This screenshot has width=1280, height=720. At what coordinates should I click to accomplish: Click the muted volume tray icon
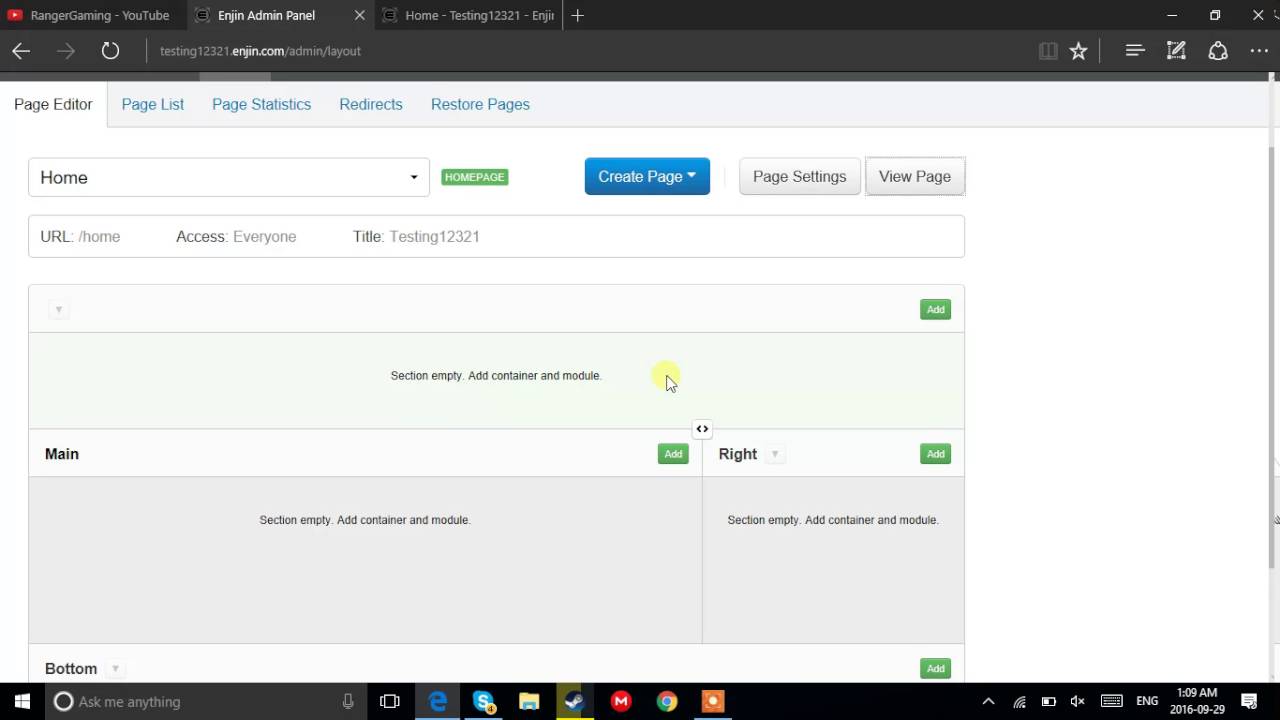(x=1078, y=702)
